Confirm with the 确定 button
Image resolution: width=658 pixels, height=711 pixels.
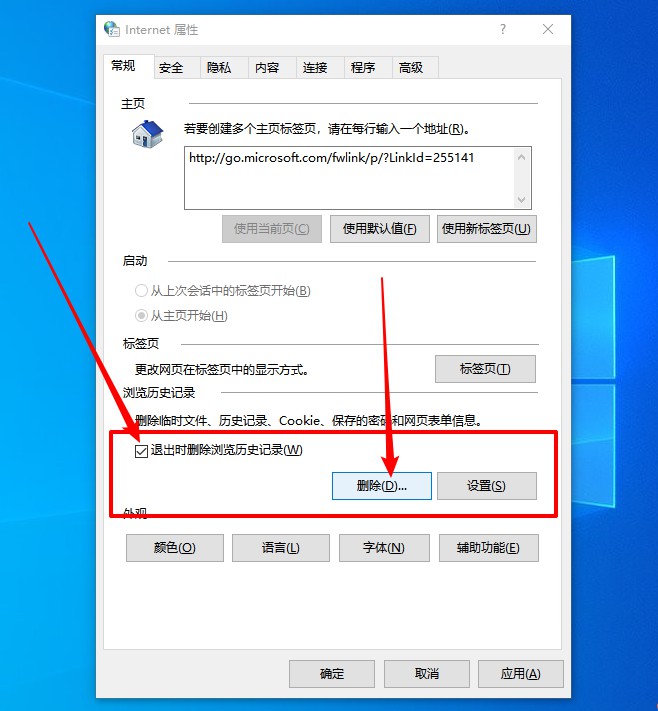[332, 674]
